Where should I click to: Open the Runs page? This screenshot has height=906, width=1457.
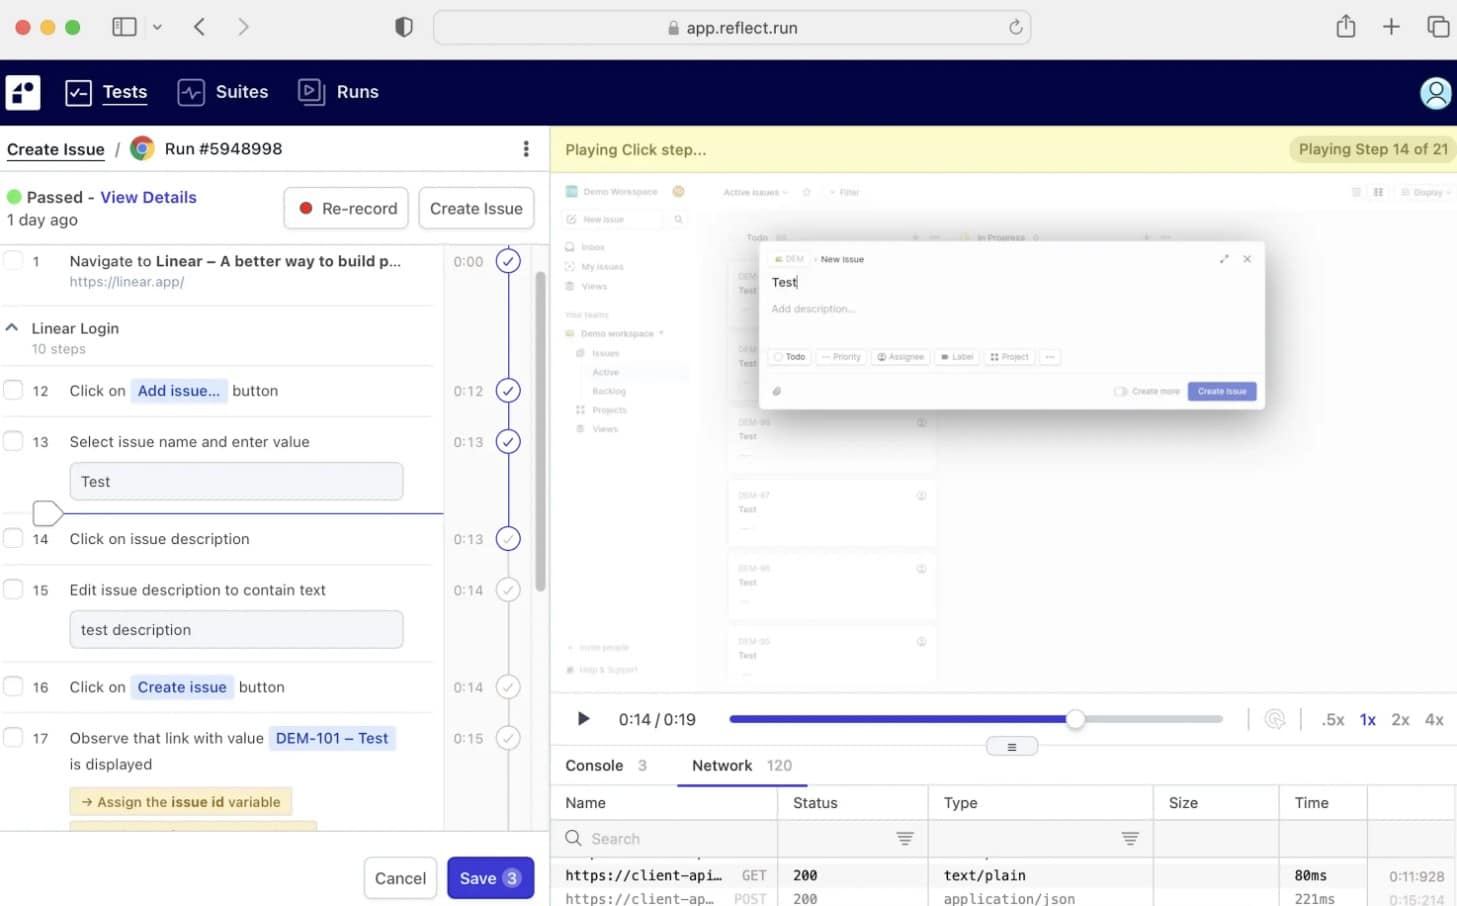coord(357,92)
